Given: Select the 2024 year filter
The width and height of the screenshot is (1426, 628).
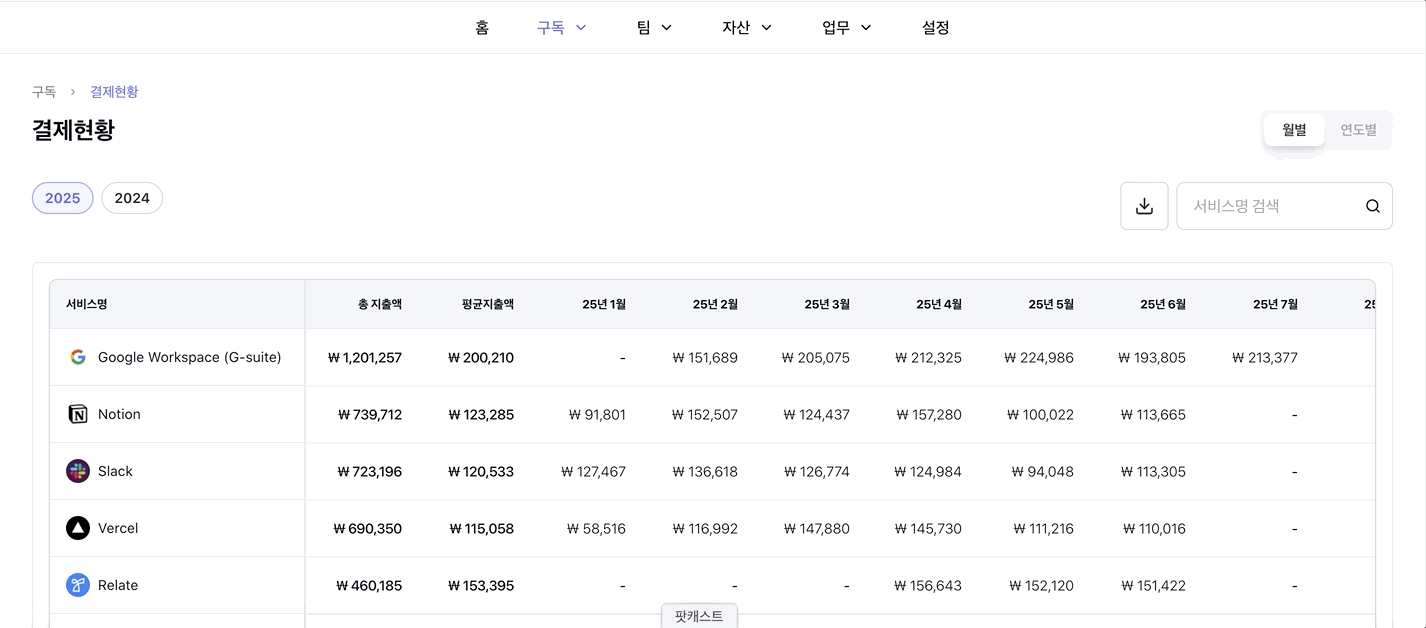Looking at the screenshot, I should pos(132,197).
